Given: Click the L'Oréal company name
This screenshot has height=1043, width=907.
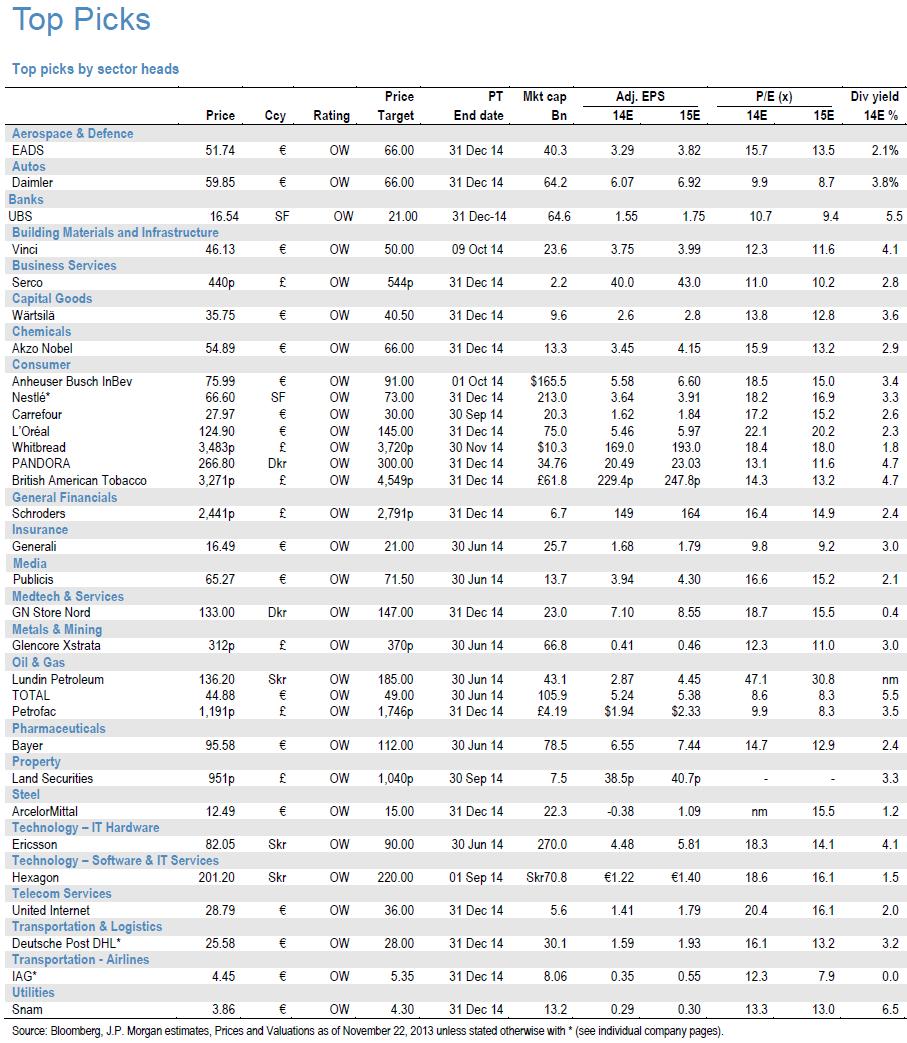Looking at the screenshot, I should point(31,431).
